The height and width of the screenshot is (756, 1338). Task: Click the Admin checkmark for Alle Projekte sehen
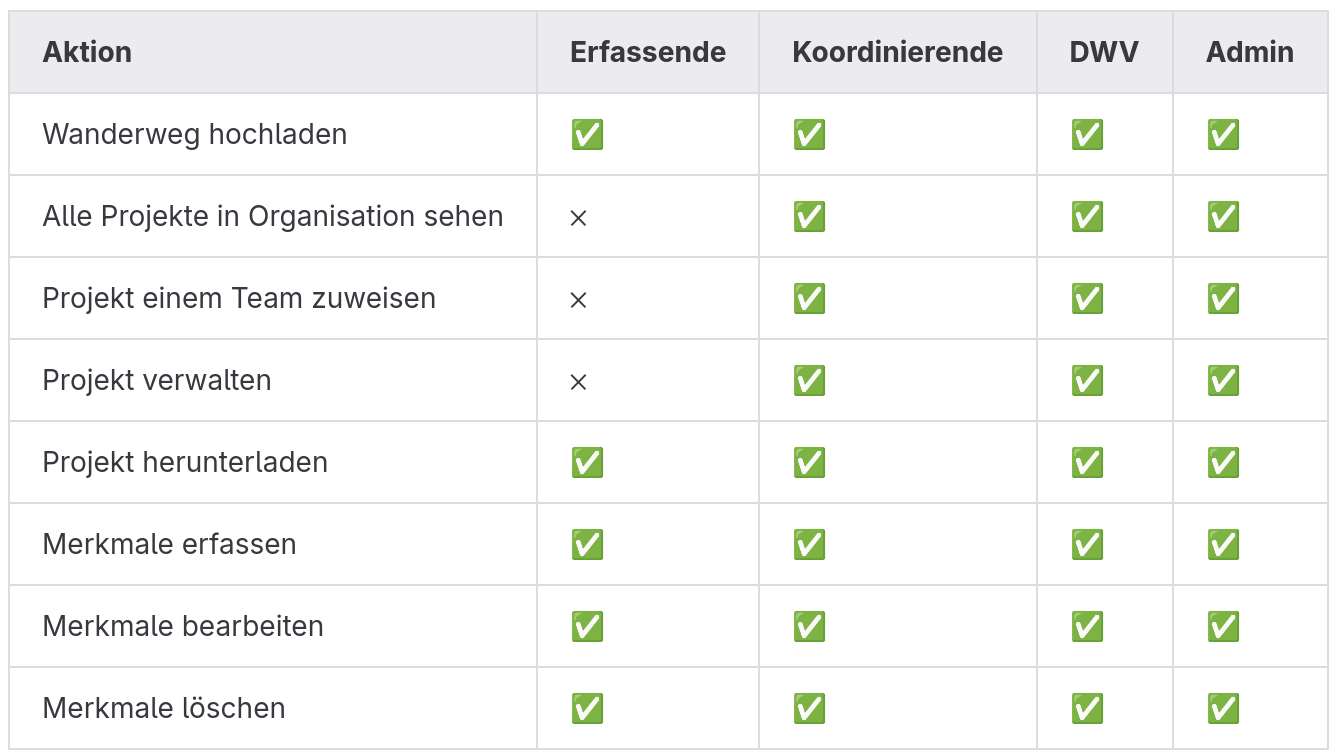[1223, 216]
